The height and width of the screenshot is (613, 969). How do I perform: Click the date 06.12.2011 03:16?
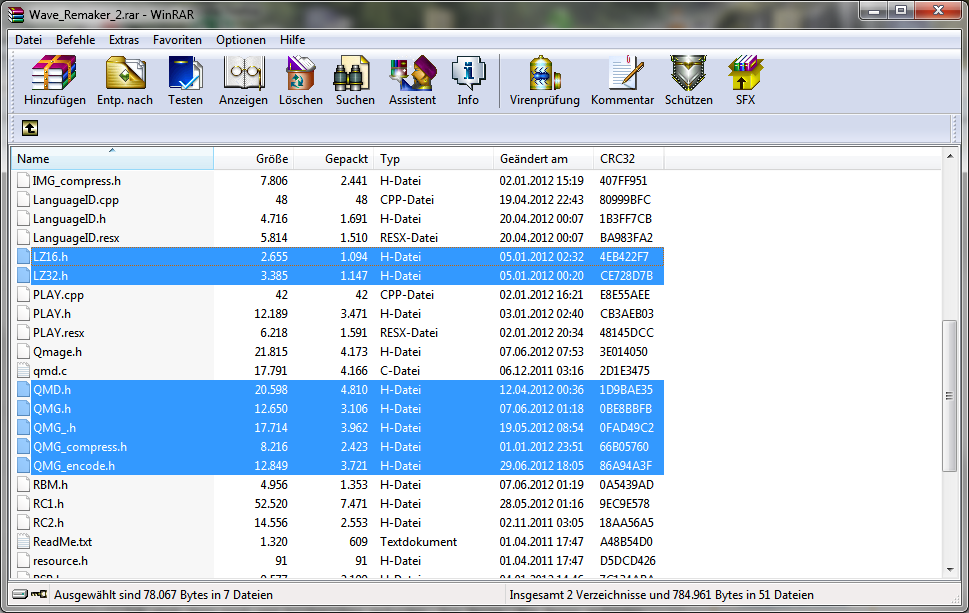(x=541, y=371)
